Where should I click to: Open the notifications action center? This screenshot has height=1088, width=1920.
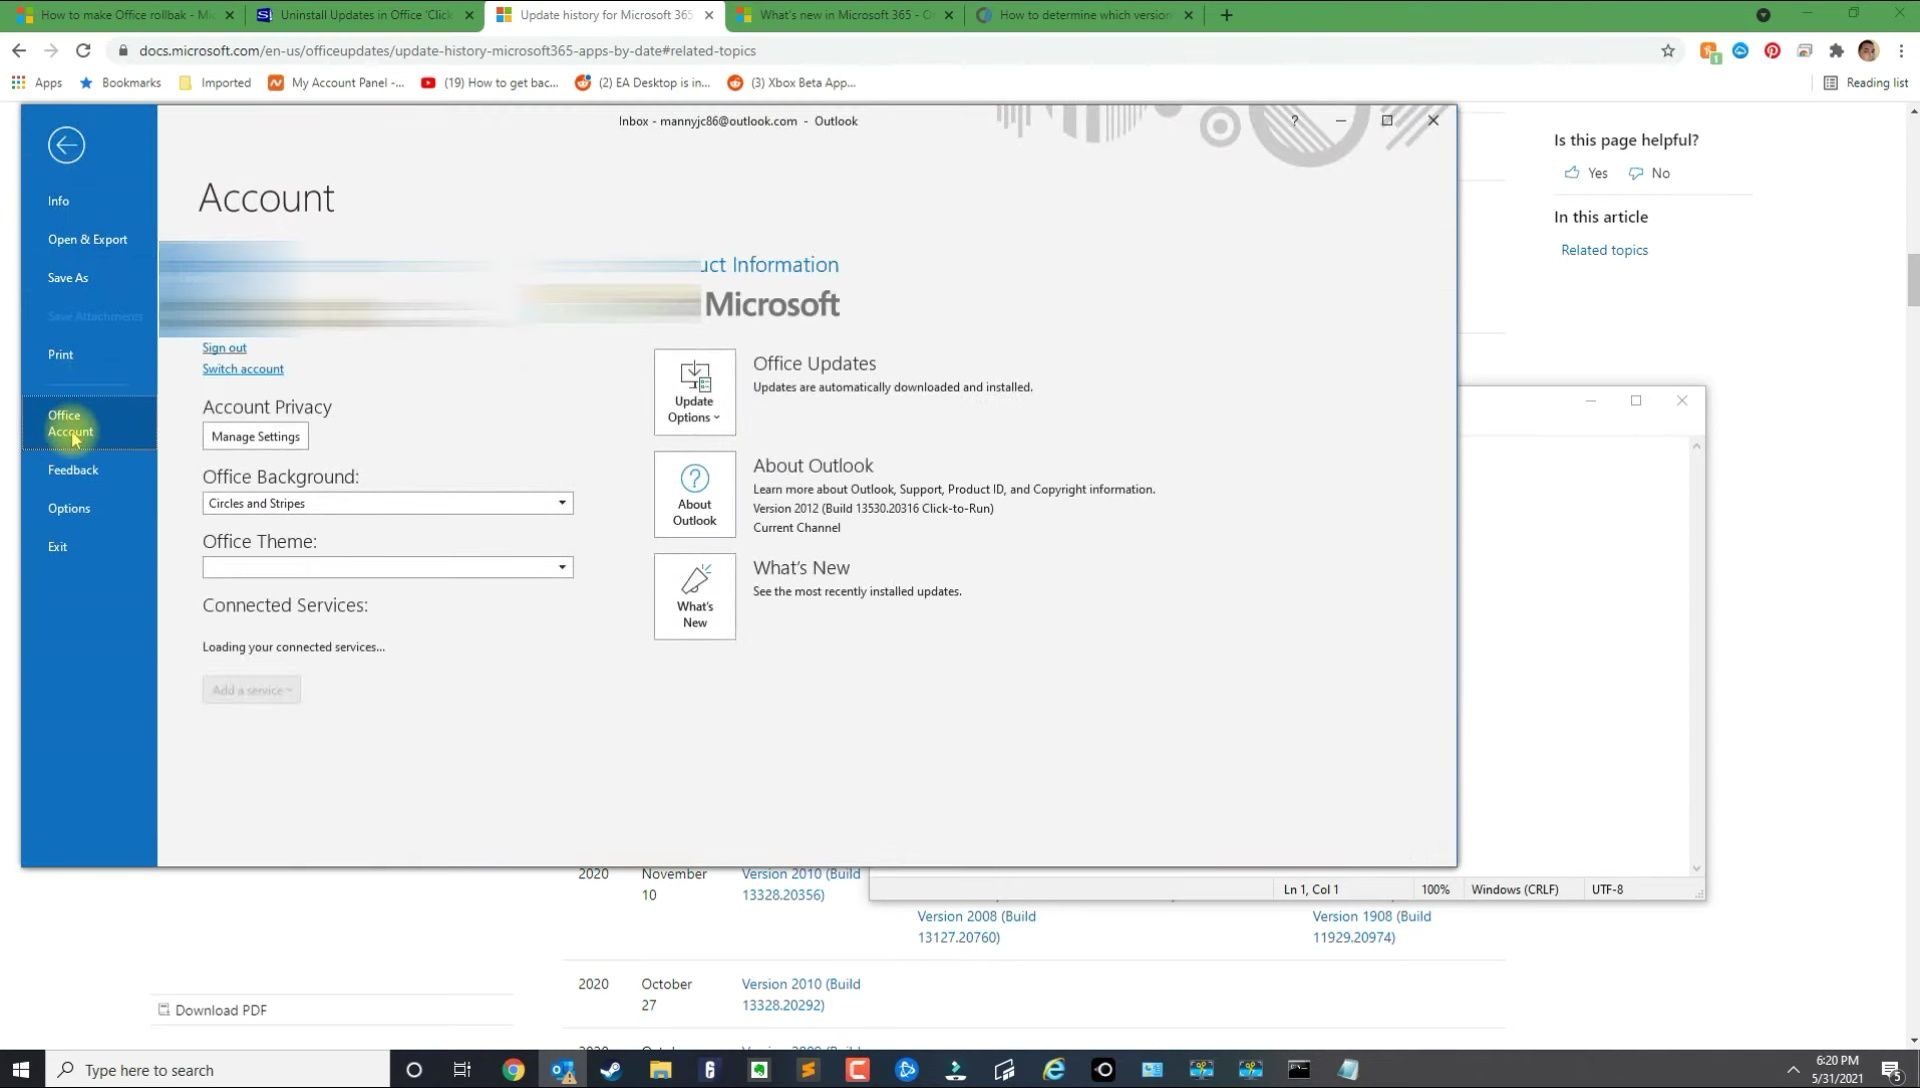coord(1892,1069)
